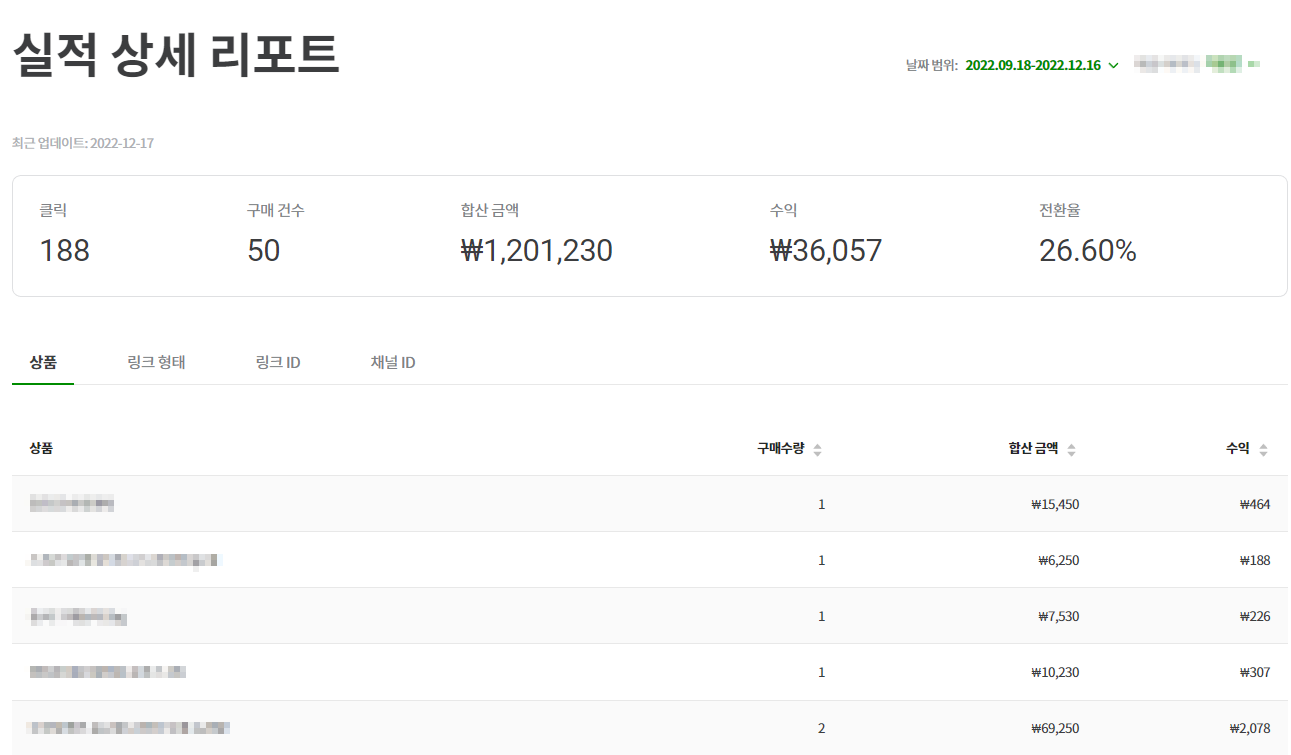
Task: Click the green account avatar icon top right
Action: point(1221,65)
